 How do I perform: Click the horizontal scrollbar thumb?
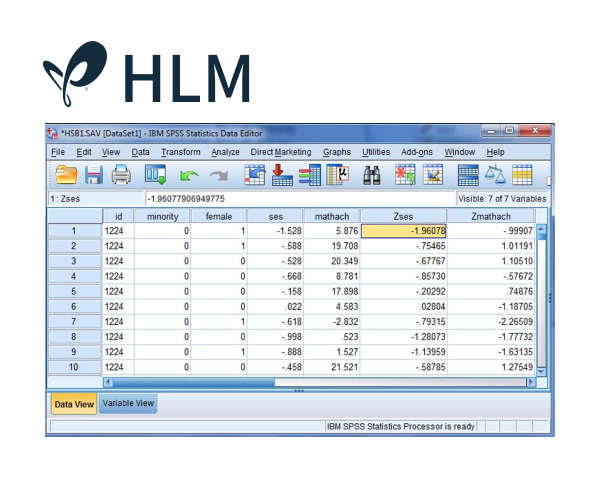coord(193,382)
